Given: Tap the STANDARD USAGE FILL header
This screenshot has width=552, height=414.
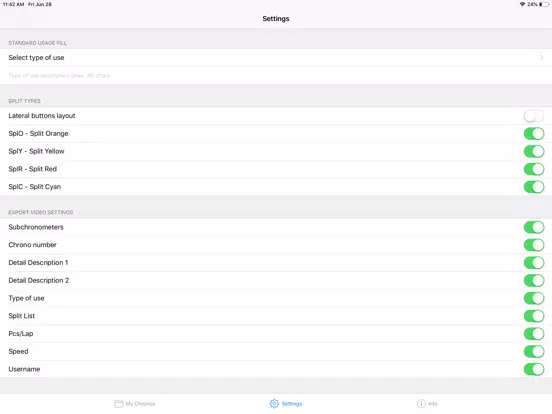Looking at the screenshot, I should coord(37,43).
